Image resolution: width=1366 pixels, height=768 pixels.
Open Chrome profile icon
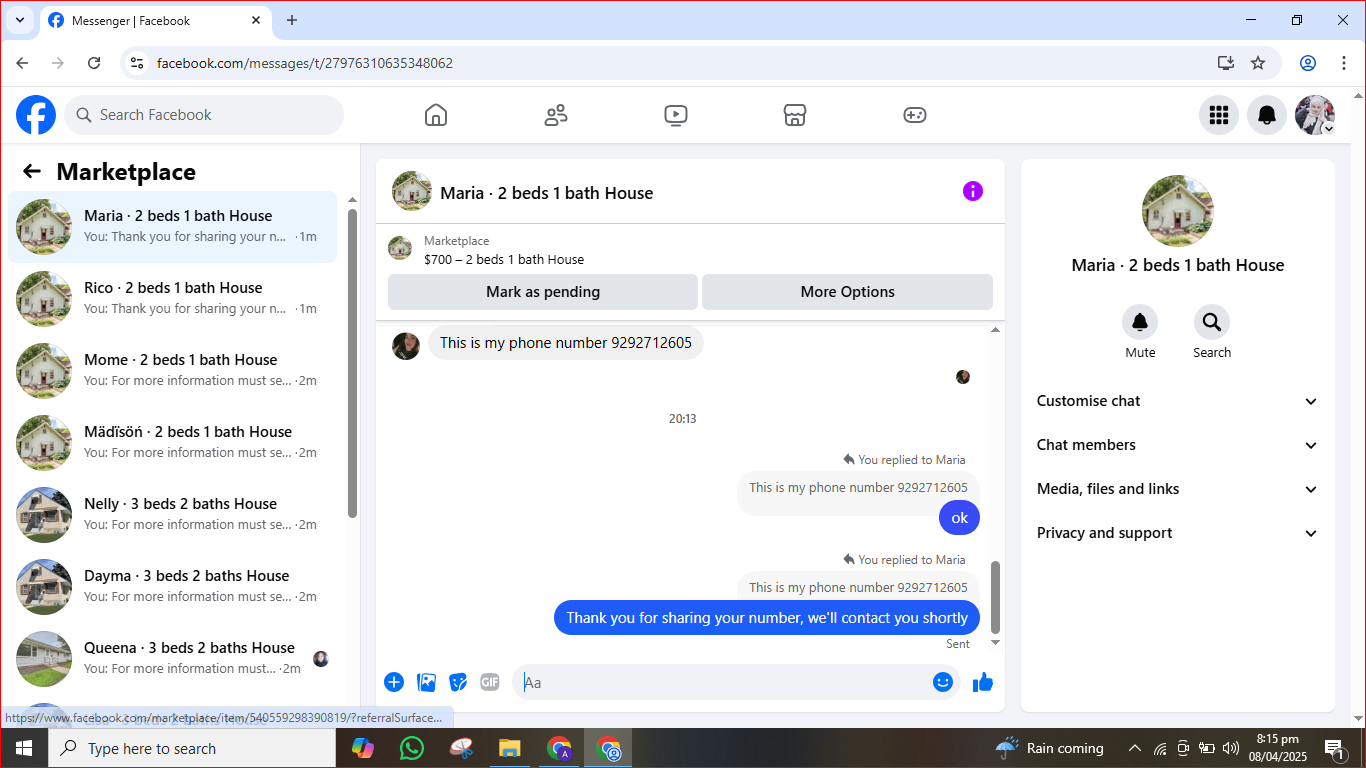(x=1308, y=63)
